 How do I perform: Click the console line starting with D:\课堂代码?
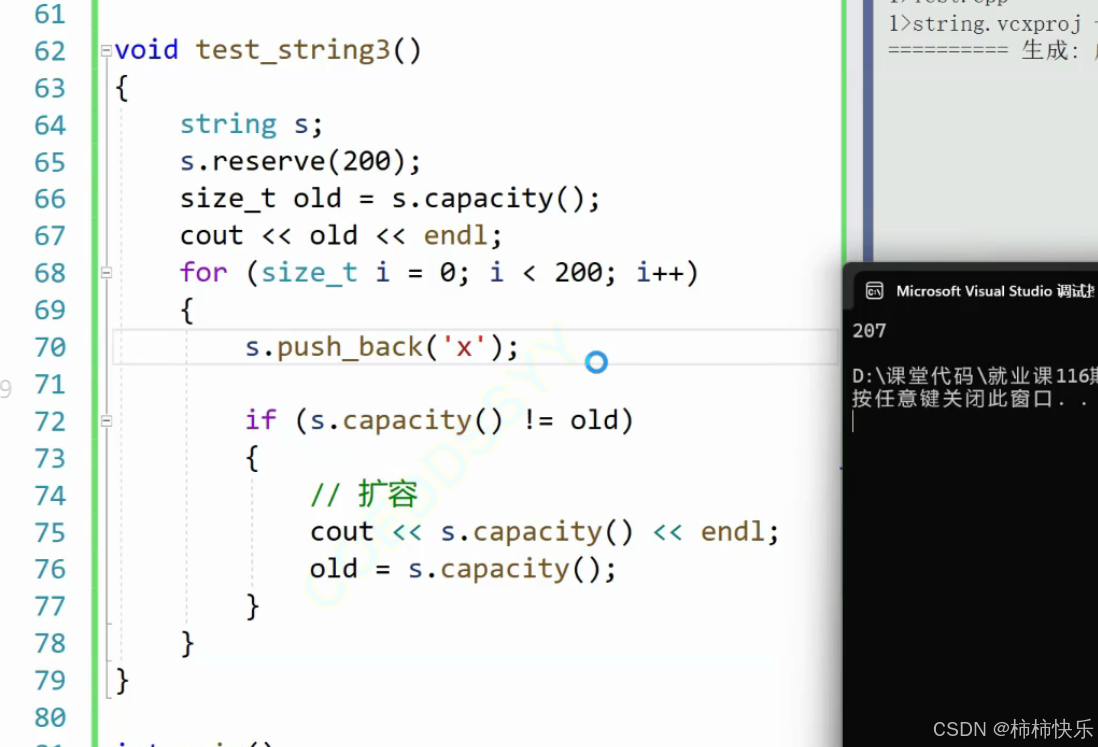(975, 376)
